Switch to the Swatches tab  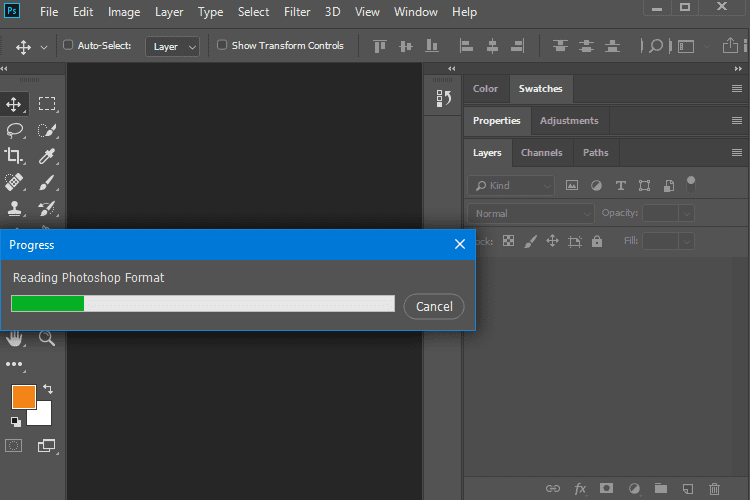[540, 89]
